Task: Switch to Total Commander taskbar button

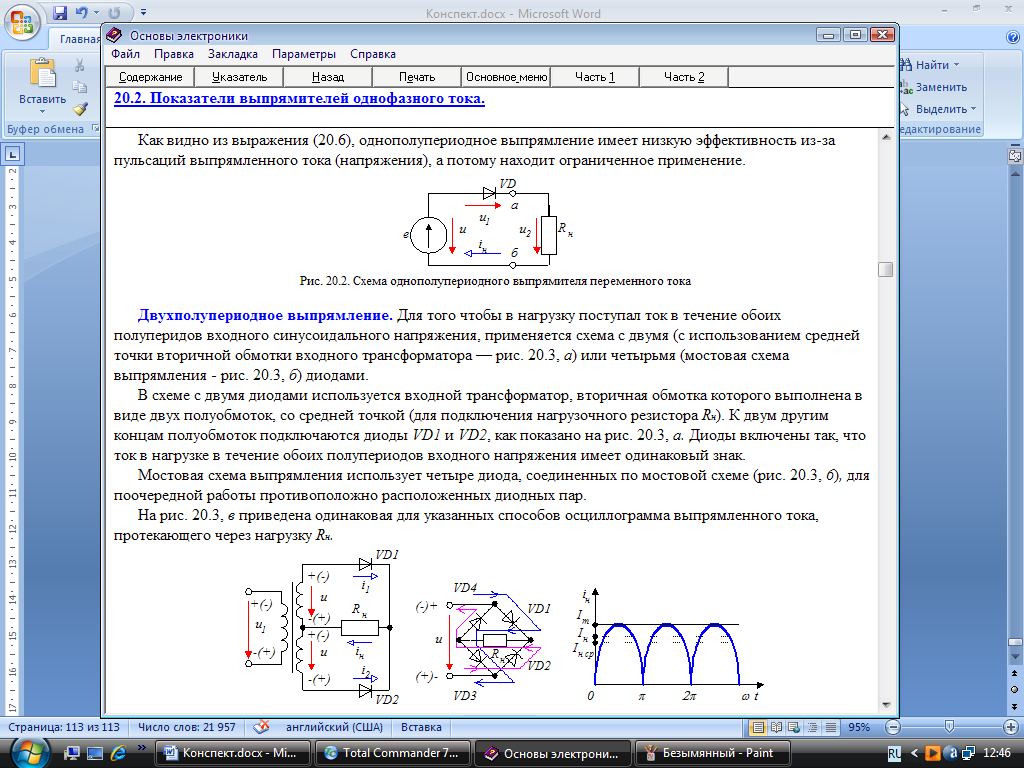Action: [394, 753]
